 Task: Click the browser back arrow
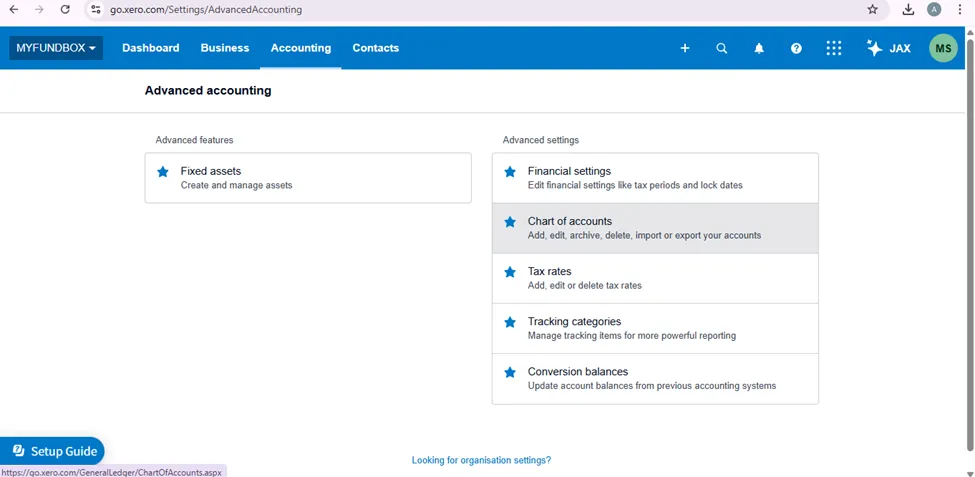click(x=14, y=9)
